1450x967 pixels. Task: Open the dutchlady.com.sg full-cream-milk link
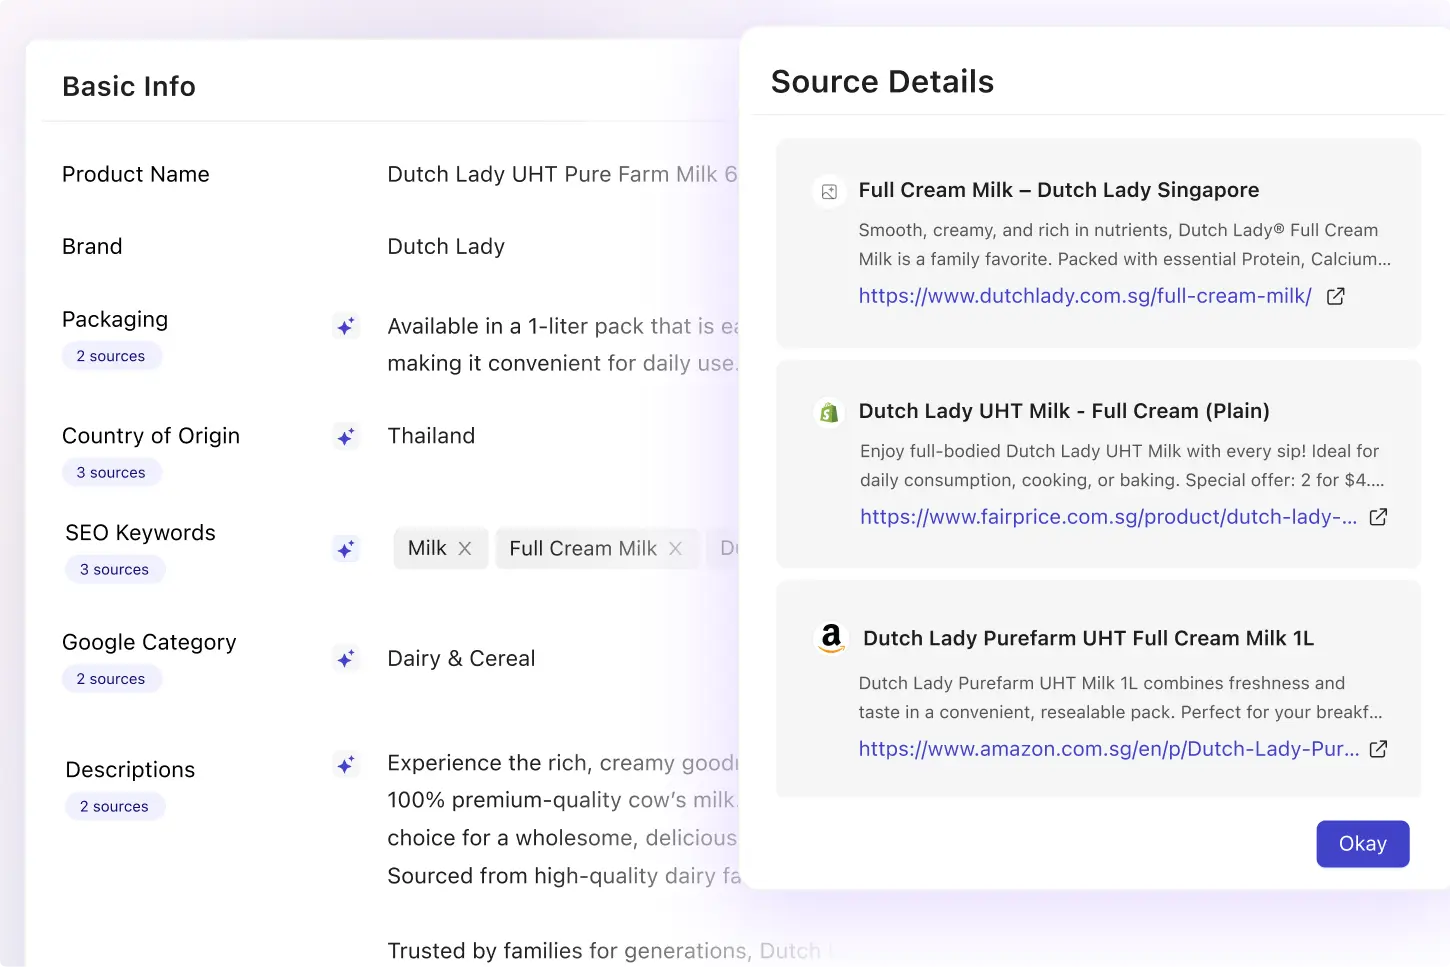pyautogui.click(x=1085, y=296)
